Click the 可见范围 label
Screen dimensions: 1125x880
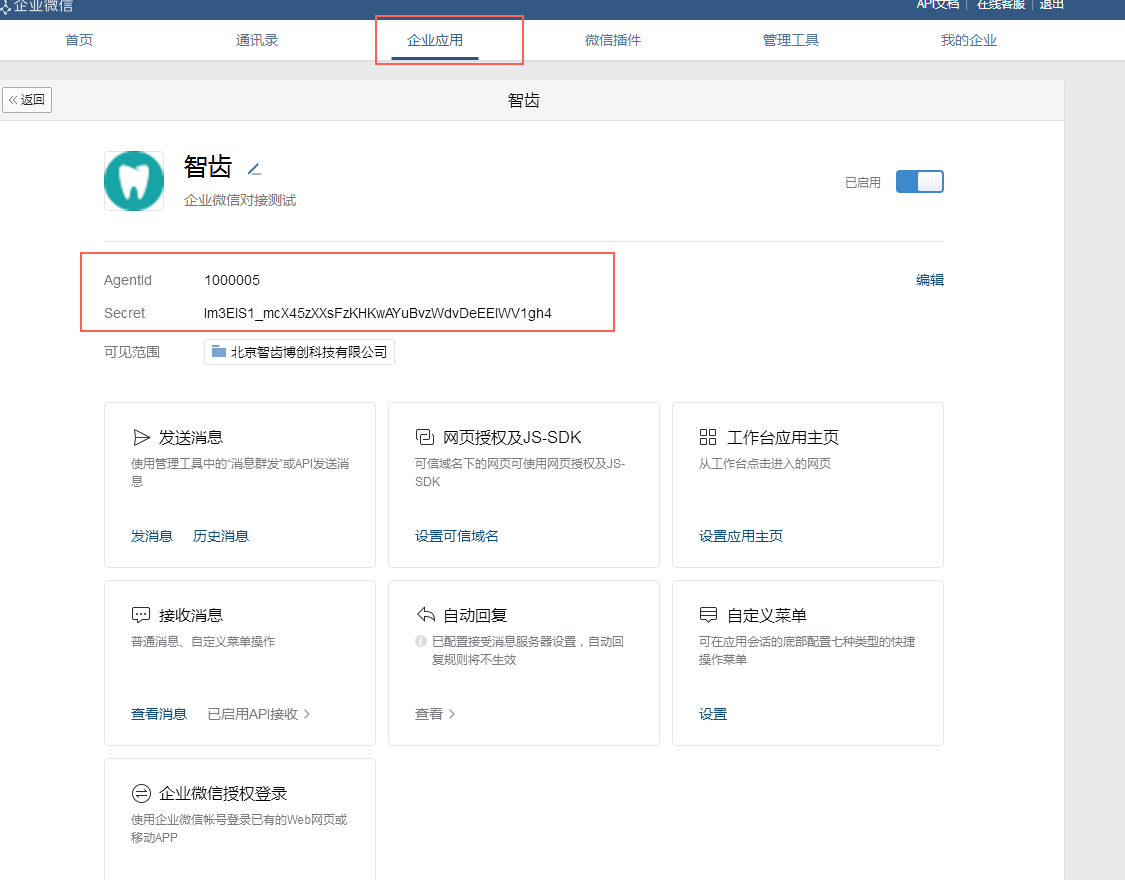pyautogui.click(x=132, y=352)
